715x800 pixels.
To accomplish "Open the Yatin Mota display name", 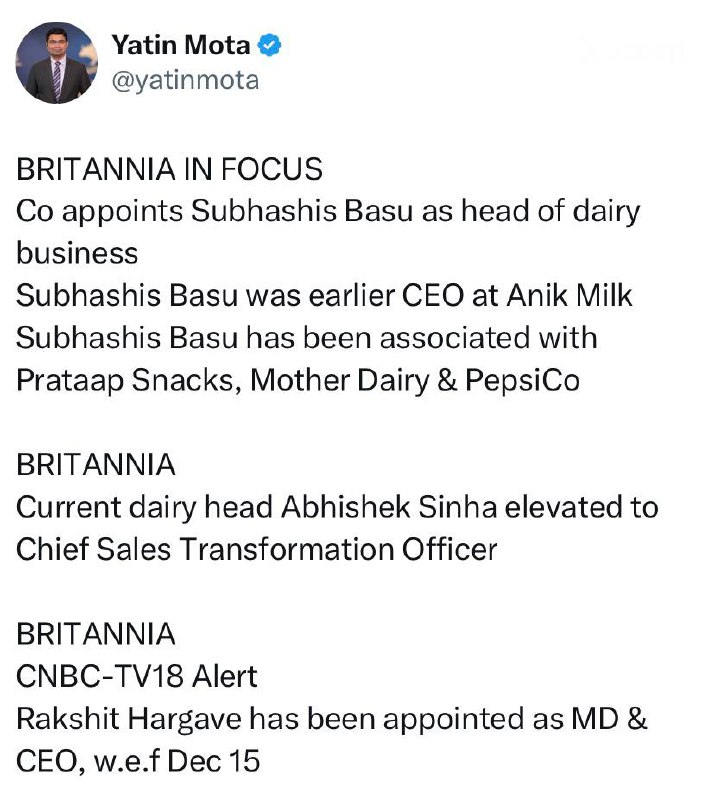I will coord(182,45).
